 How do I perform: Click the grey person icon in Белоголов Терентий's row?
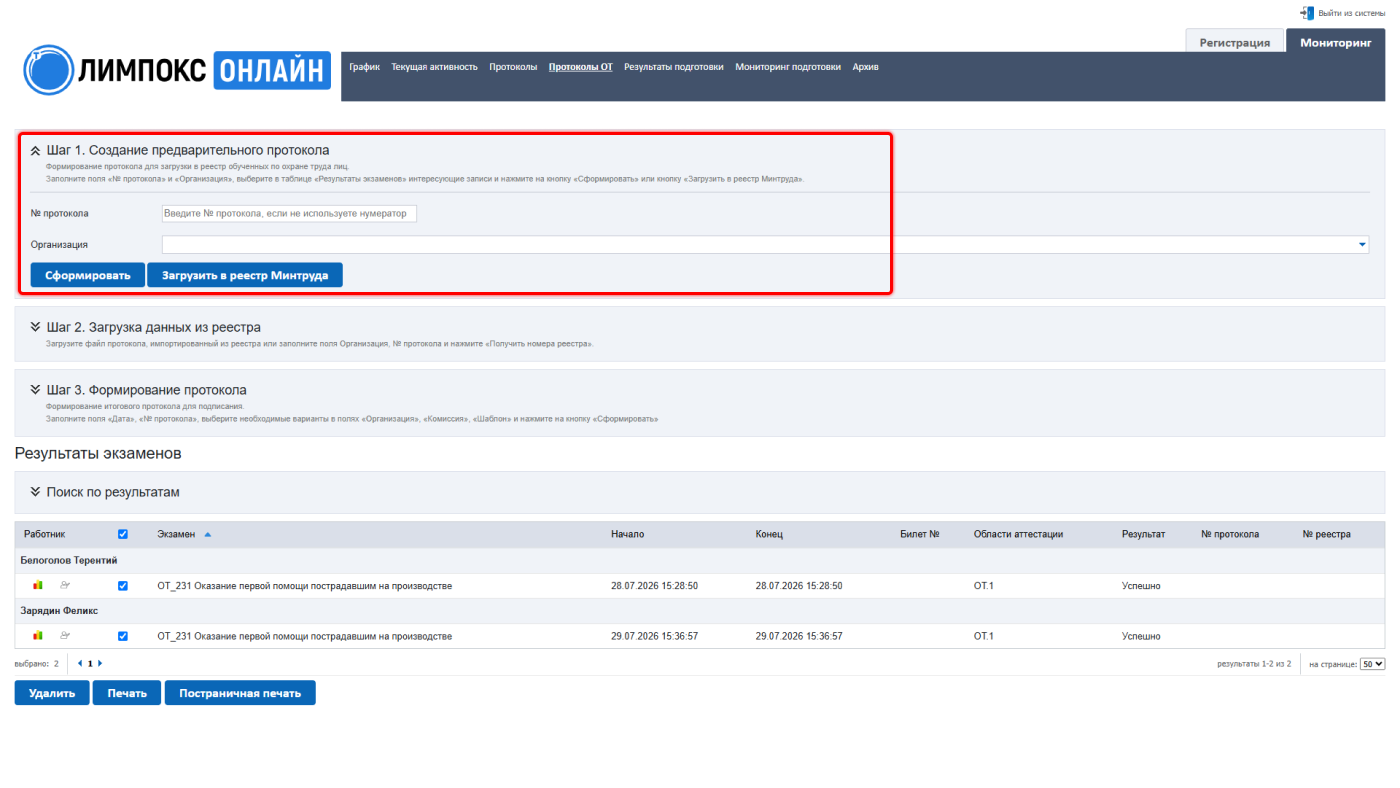pos(65,585)
